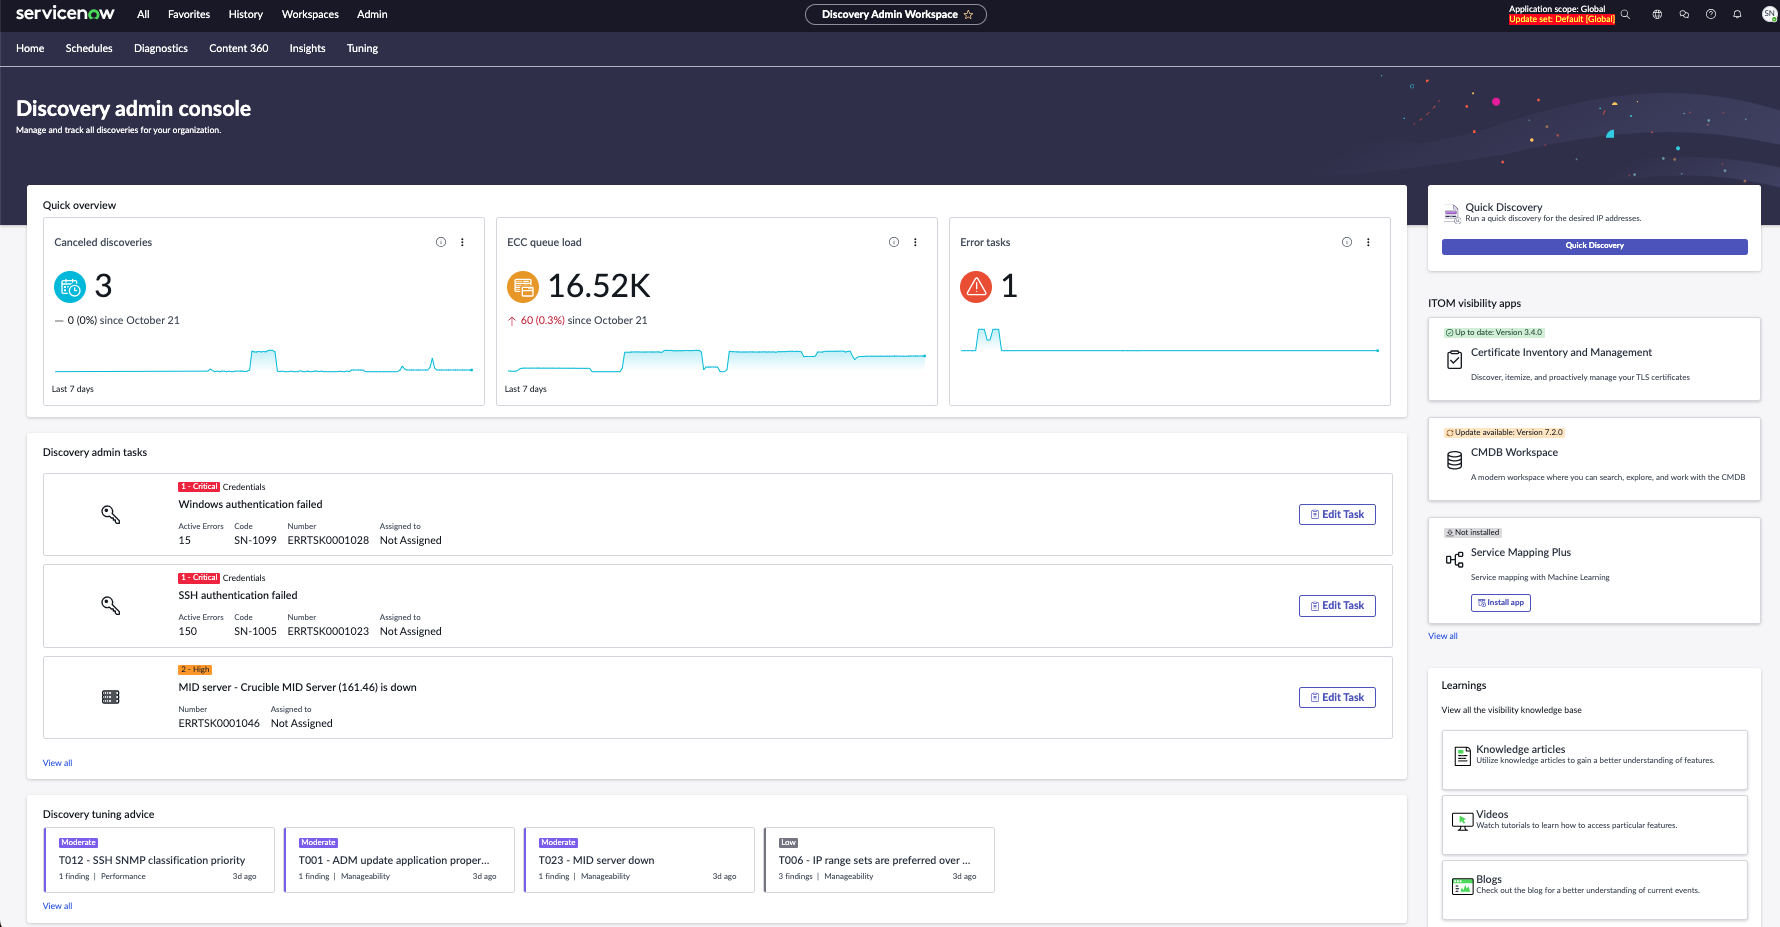Click server icon for MID server down task
The width and height of the screenshot is (1780, 927).
(x=111, y=697)
